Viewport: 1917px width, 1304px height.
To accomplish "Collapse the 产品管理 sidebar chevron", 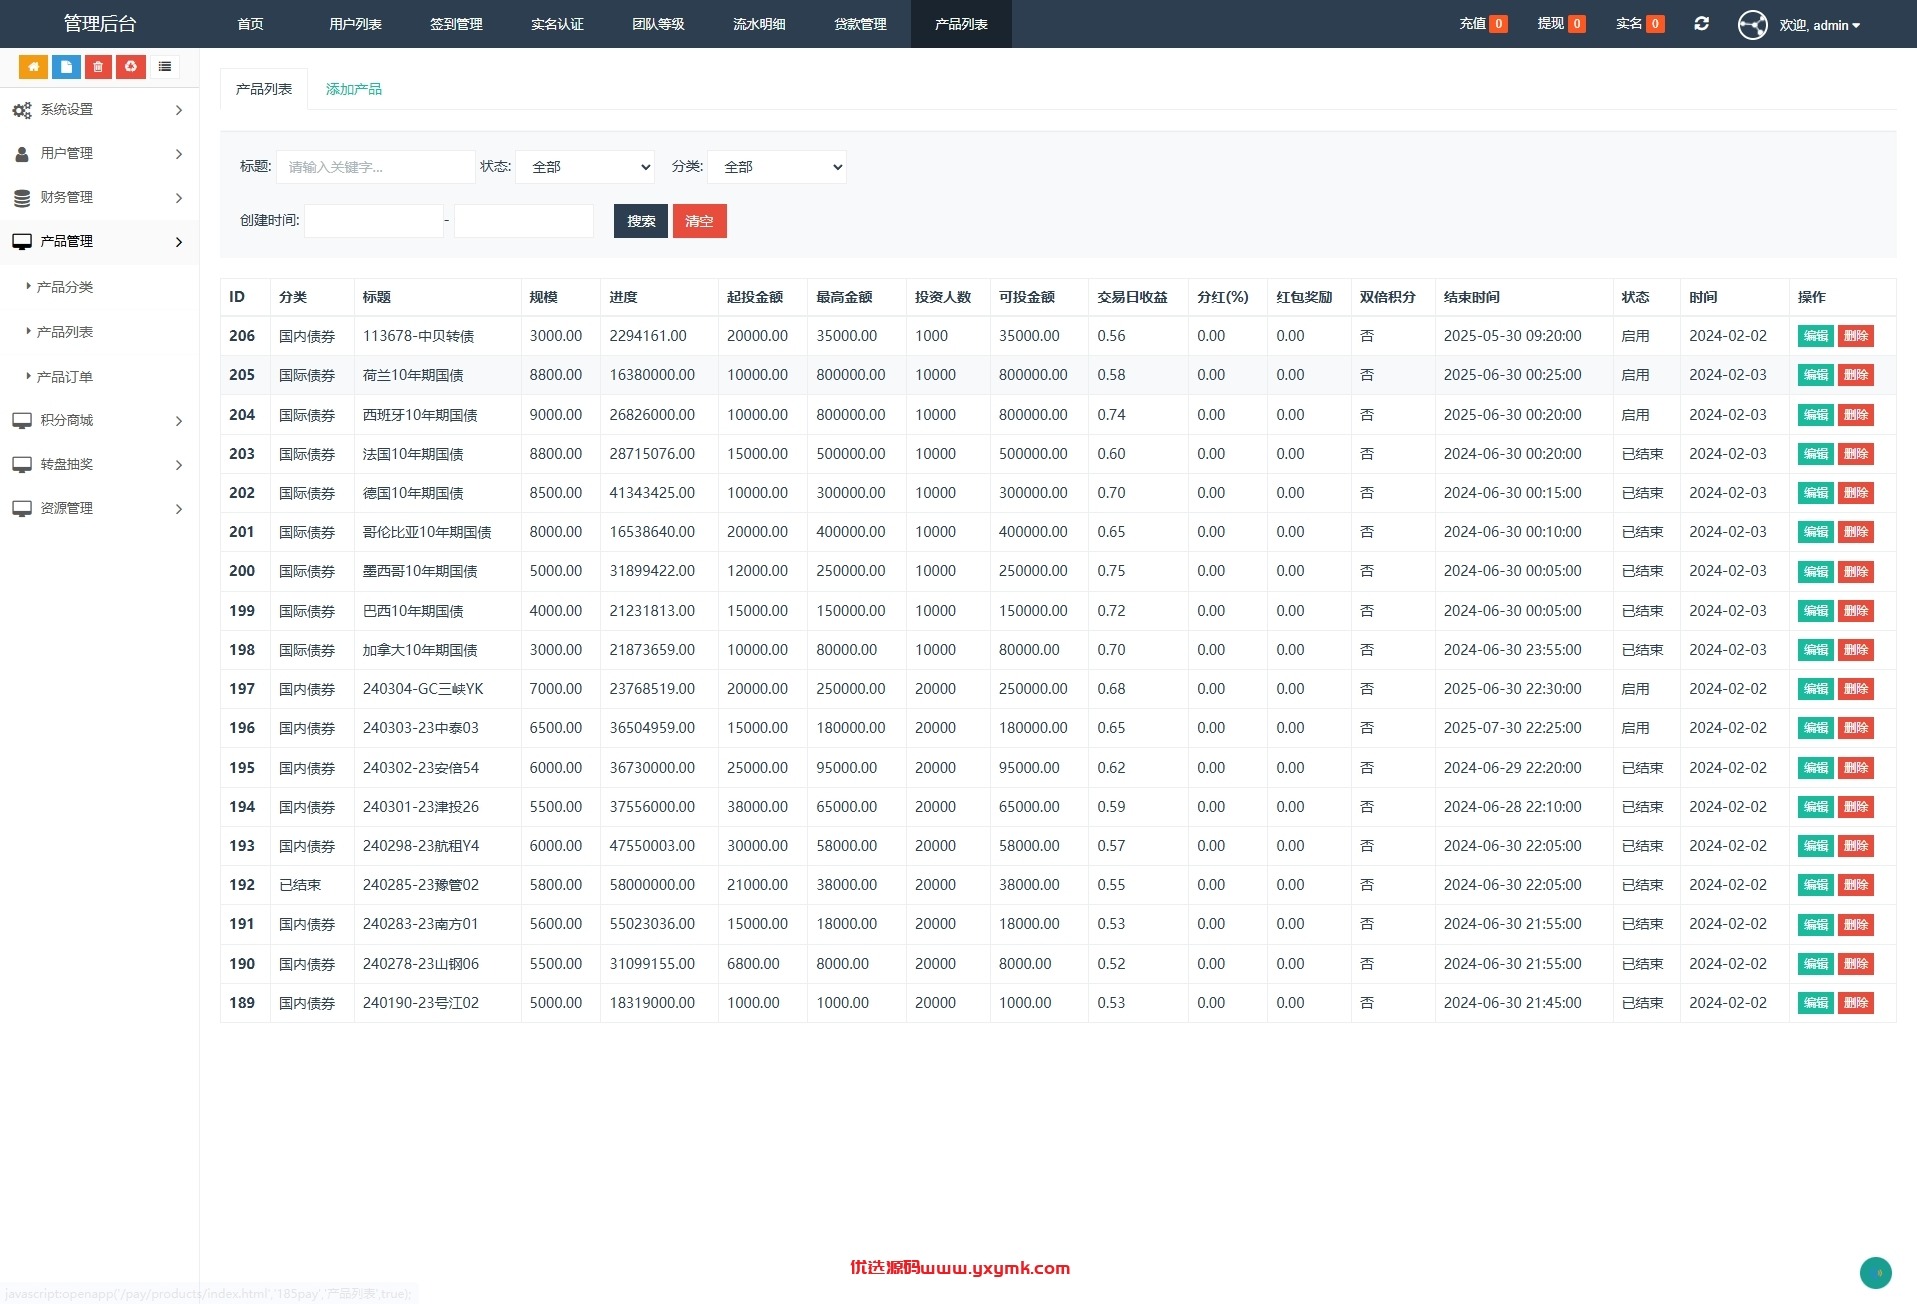I will pos(179,242).
